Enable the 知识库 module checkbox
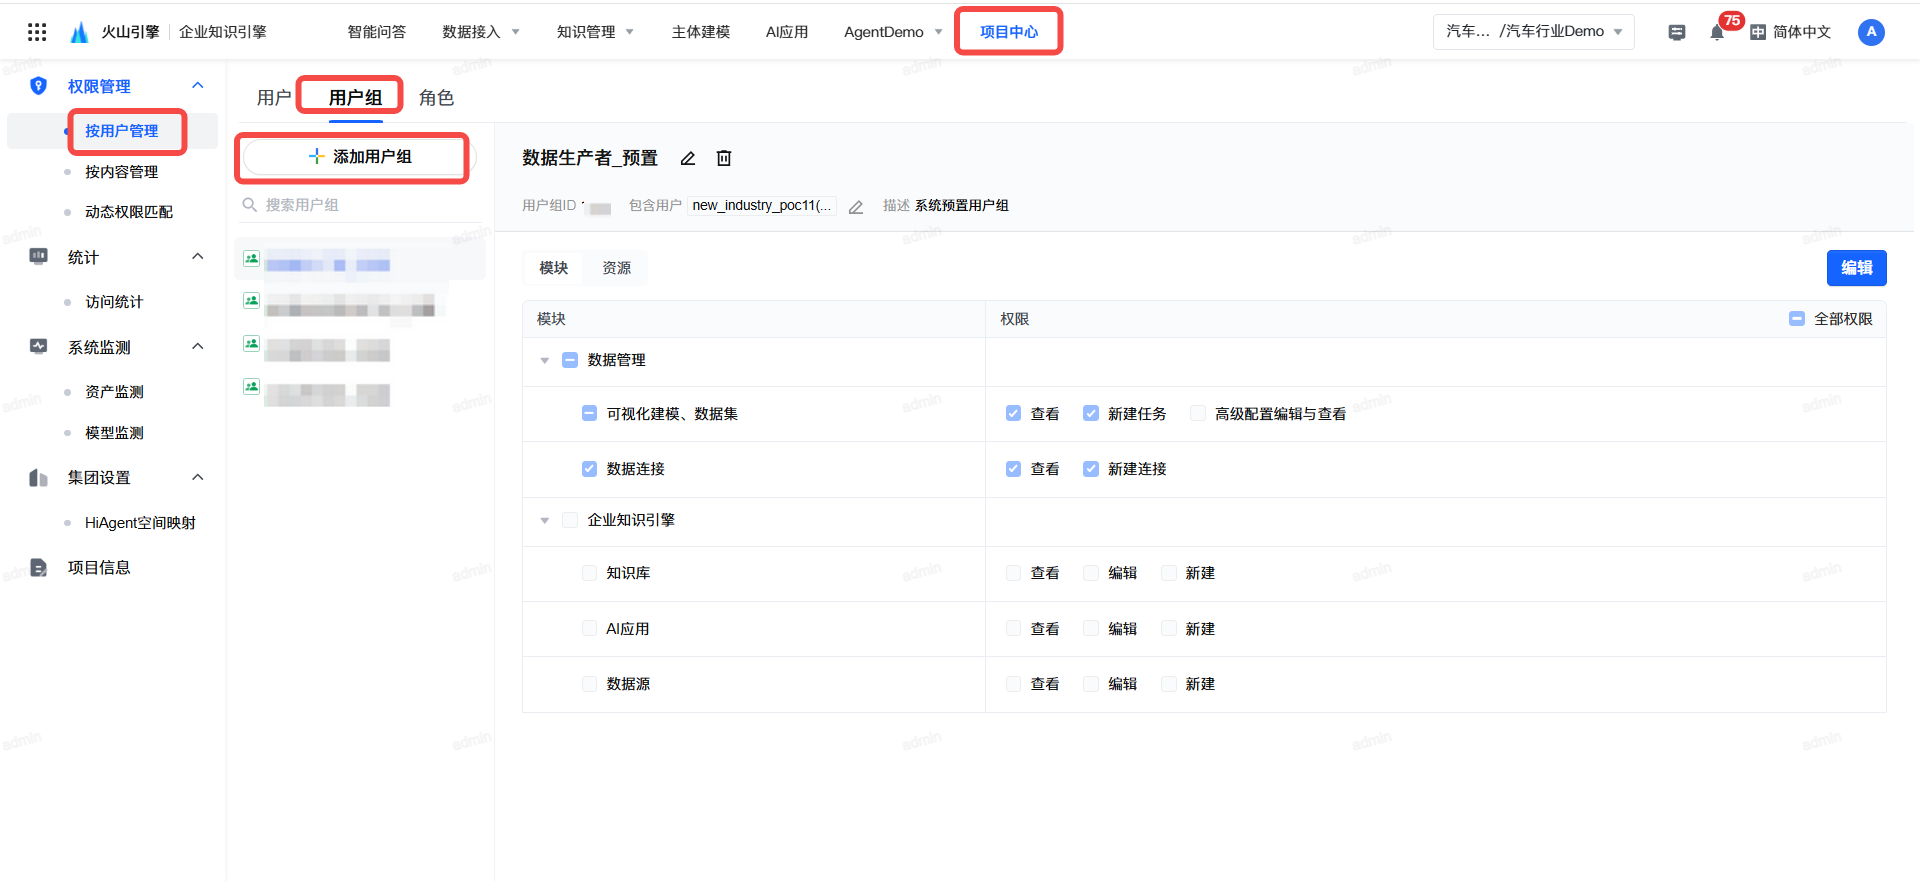1920x882 pixels. [590, 573]
